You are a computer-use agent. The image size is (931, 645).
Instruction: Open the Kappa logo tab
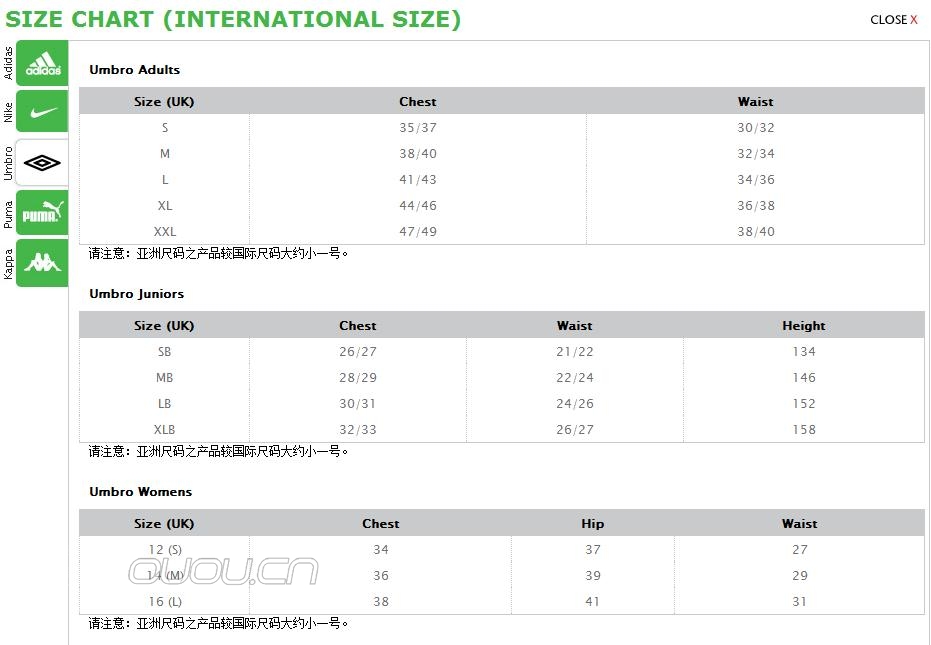click(43, 262)
